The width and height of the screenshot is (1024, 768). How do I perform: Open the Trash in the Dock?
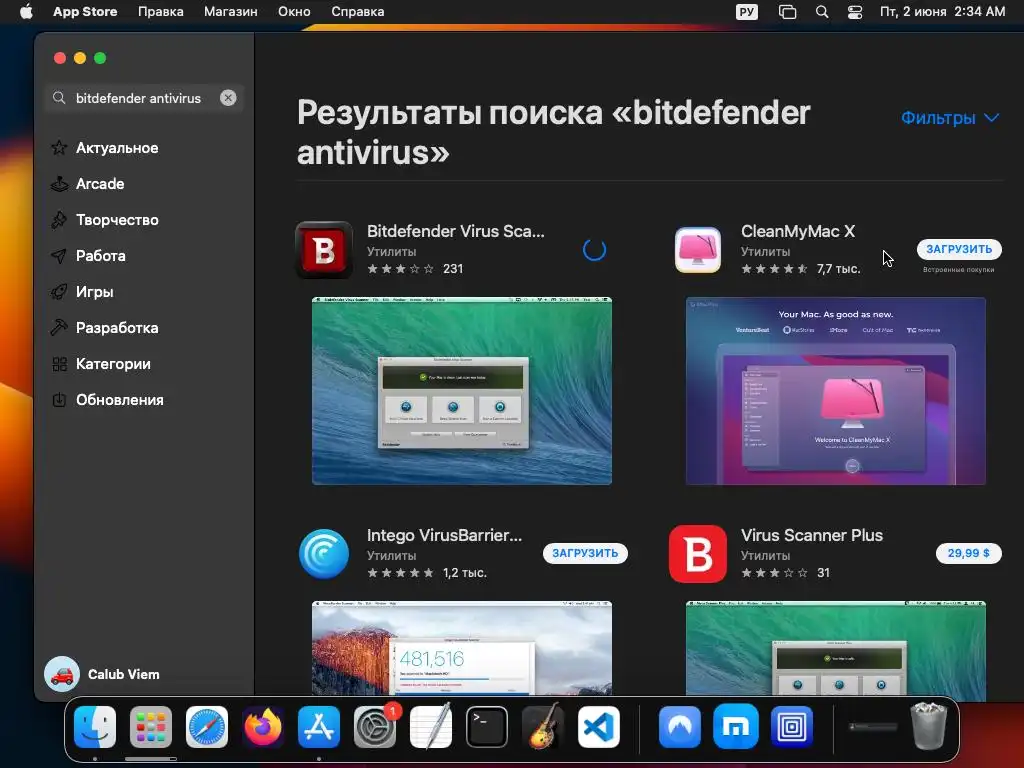[929, 726]
